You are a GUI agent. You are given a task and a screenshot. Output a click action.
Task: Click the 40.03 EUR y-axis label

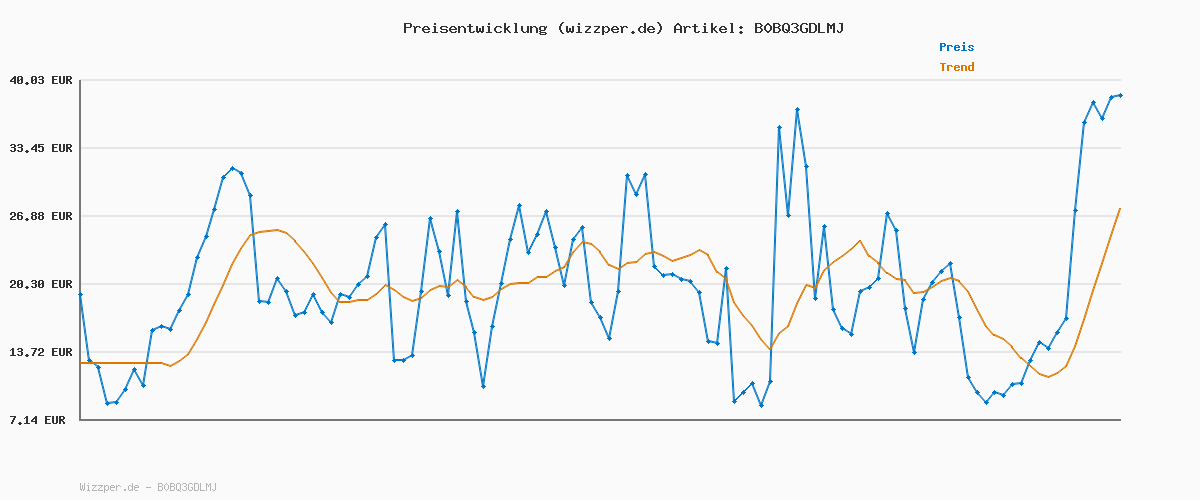(41, 80)
